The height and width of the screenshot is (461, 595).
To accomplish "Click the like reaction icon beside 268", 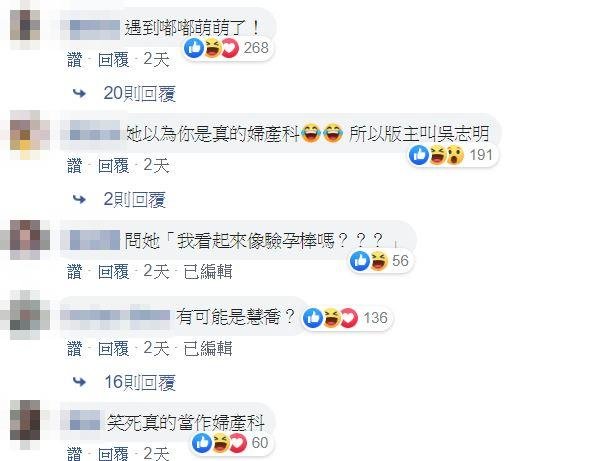I will coord(194,48).
